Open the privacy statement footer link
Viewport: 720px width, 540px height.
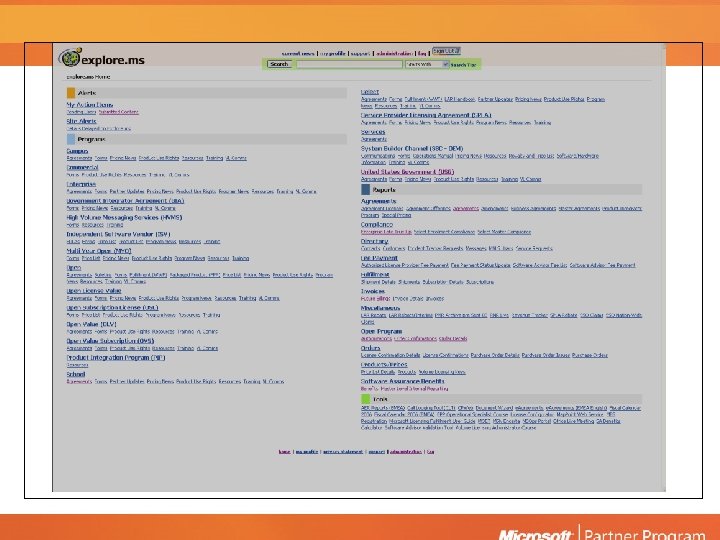(x=343, y=452)
